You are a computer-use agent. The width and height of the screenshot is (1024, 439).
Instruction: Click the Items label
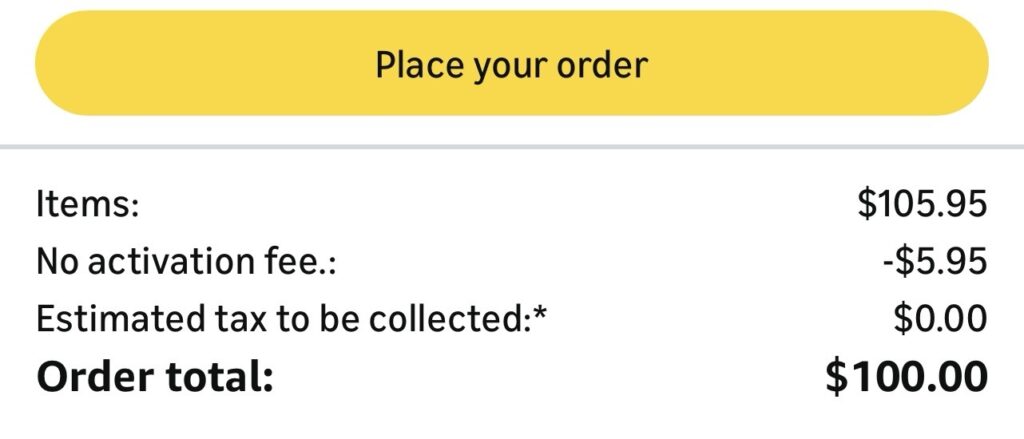point(86,205)
